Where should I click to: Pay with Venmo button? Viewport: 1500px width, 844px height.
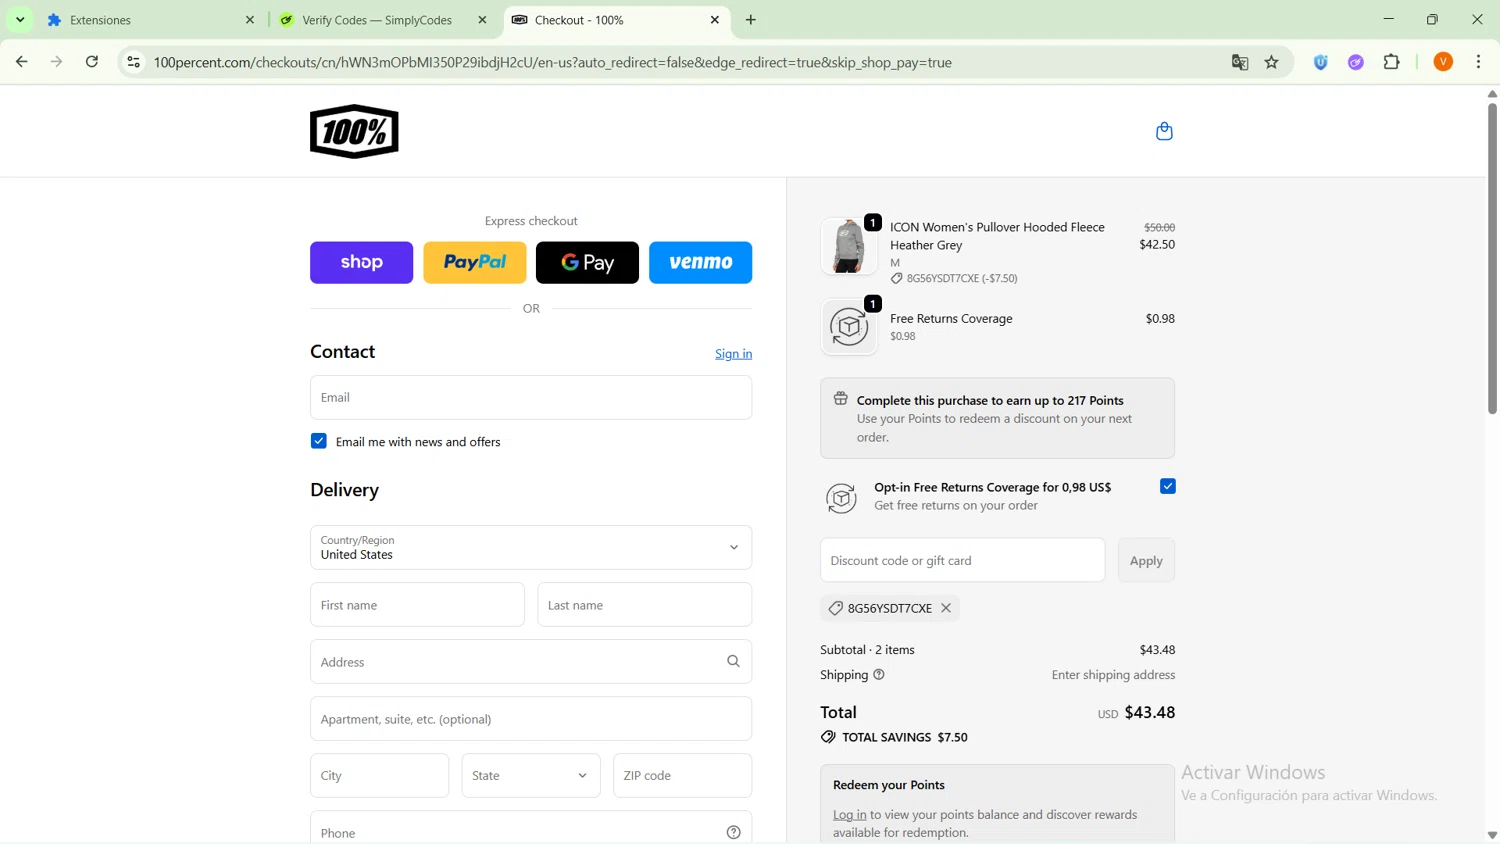pos(700,262)
